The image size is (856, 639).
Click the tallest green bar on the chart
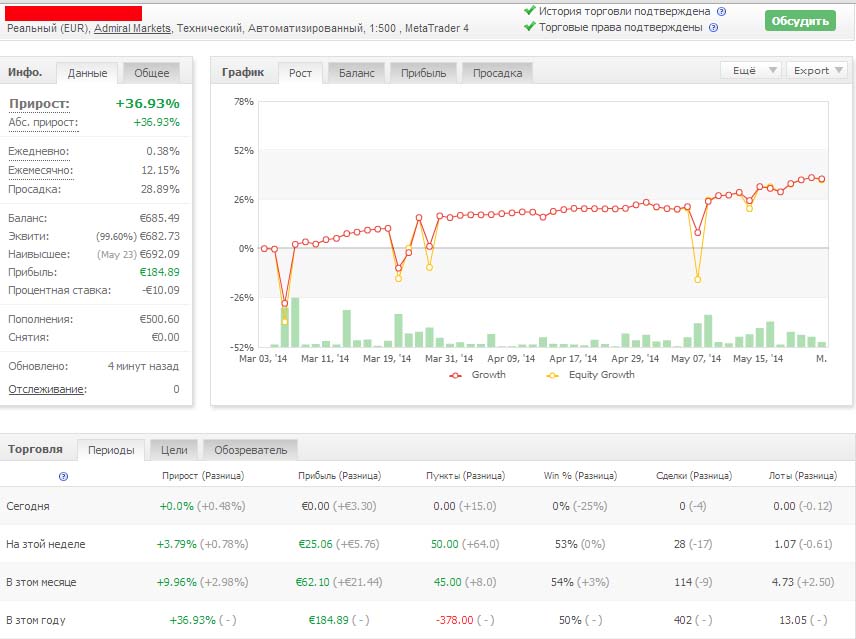[x=295, y=321]
